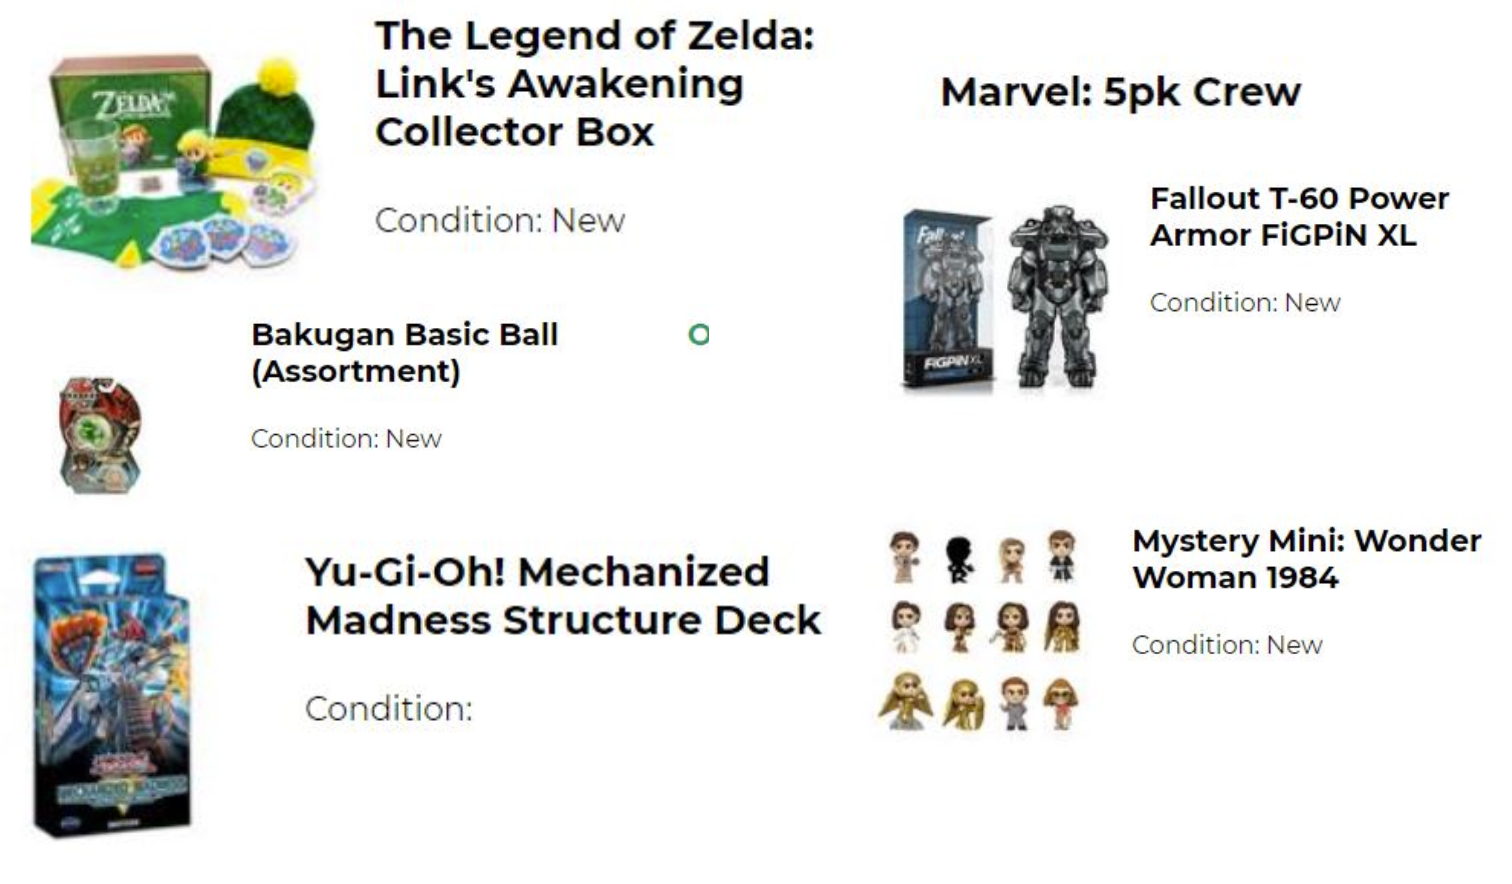The height and width of the screenshot is (884, 1512).
Task: Click Condition: New under Wonder Woman 1984
Action: click(1227, 645)
